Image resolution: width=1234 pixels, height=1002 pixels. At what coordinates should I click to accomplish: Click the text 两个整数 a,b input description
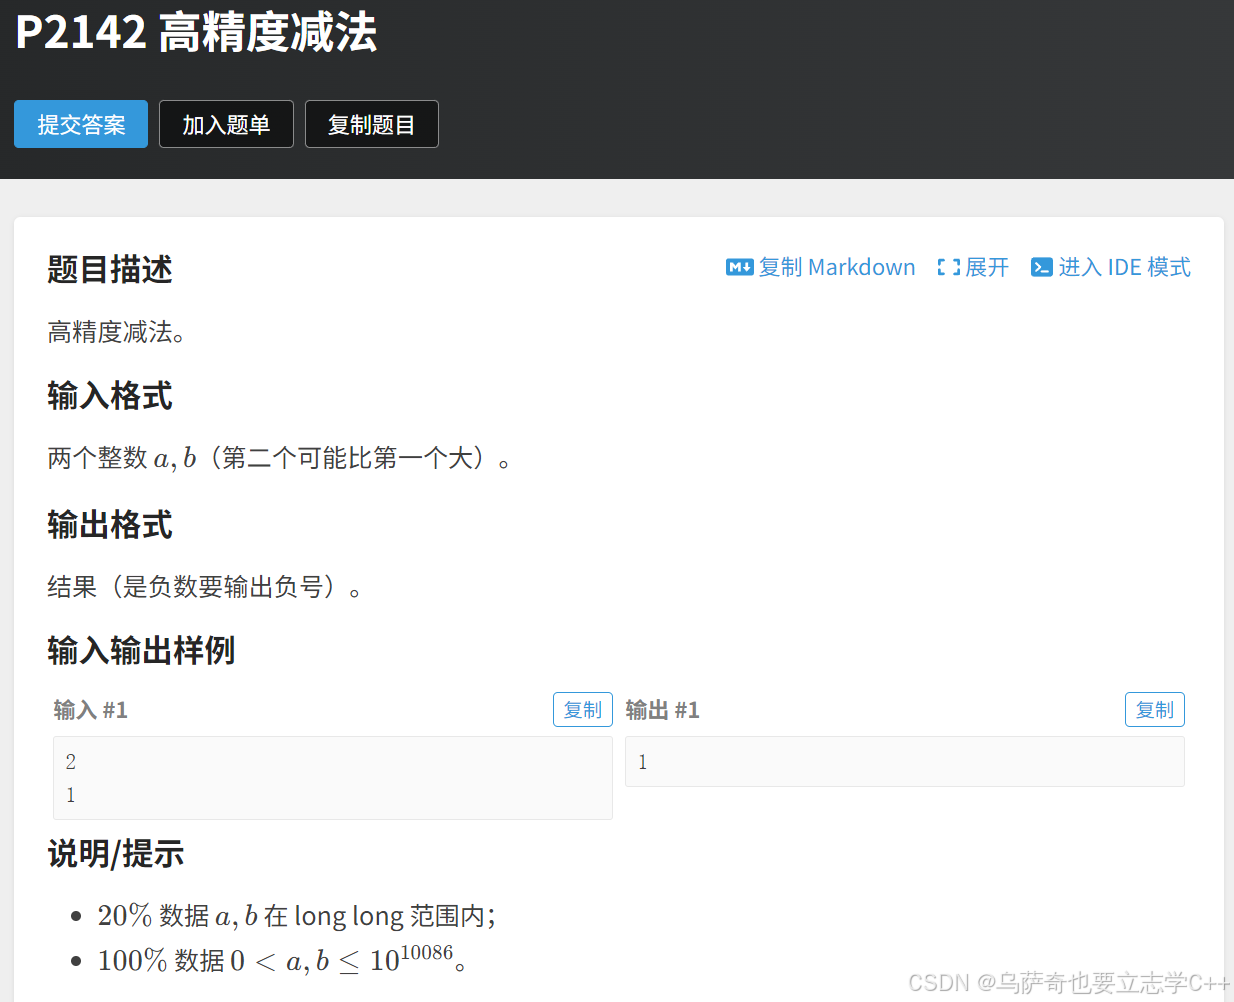[x=280, y=459]
